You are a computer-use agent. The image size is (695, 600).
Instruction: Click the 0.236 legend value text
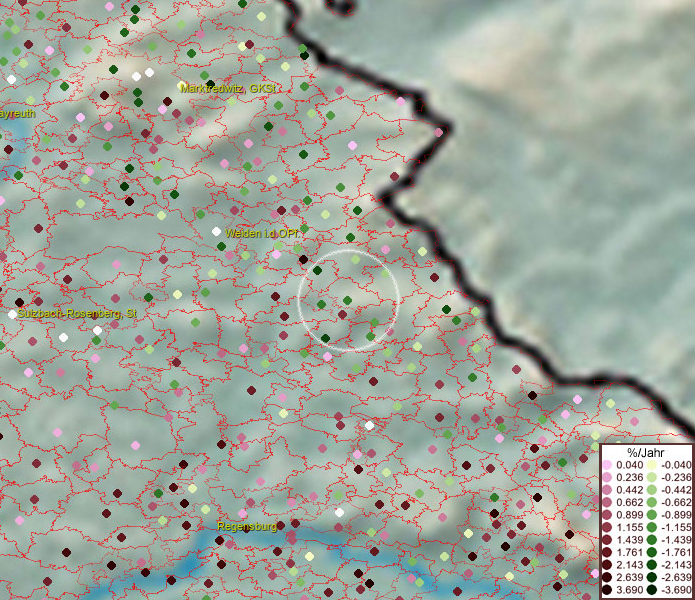pos(630,477)
